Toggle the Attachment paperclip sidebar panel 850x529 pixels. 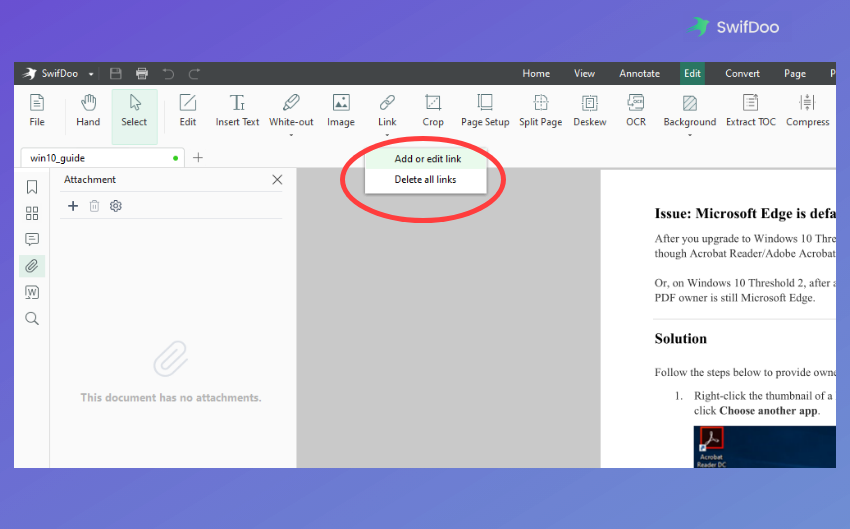(x=32, y=266)
